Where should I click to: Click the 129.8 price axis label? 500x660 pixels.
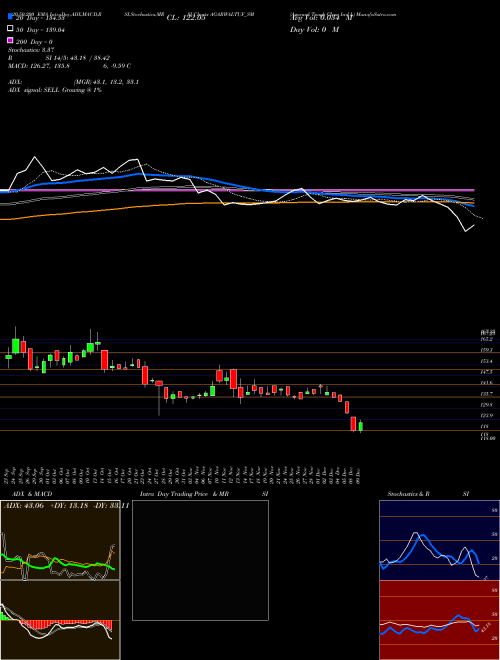487,405
